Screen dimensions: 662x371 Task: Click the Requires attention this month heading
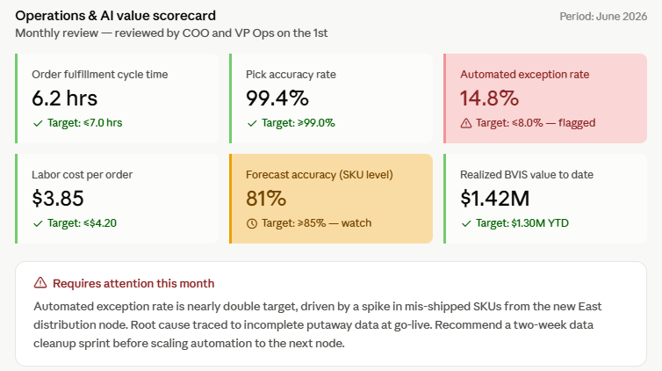tap(133, 283)
